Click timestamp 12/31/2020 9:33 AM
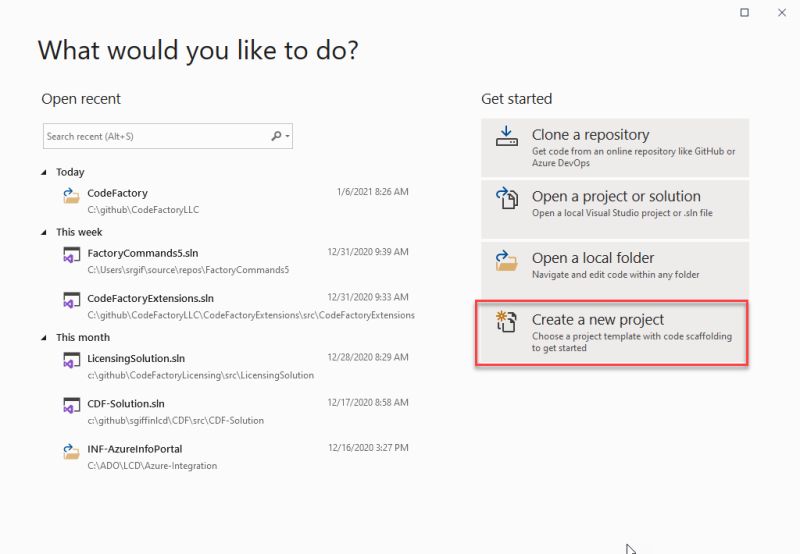800x554 pixels. click(368, 297)
